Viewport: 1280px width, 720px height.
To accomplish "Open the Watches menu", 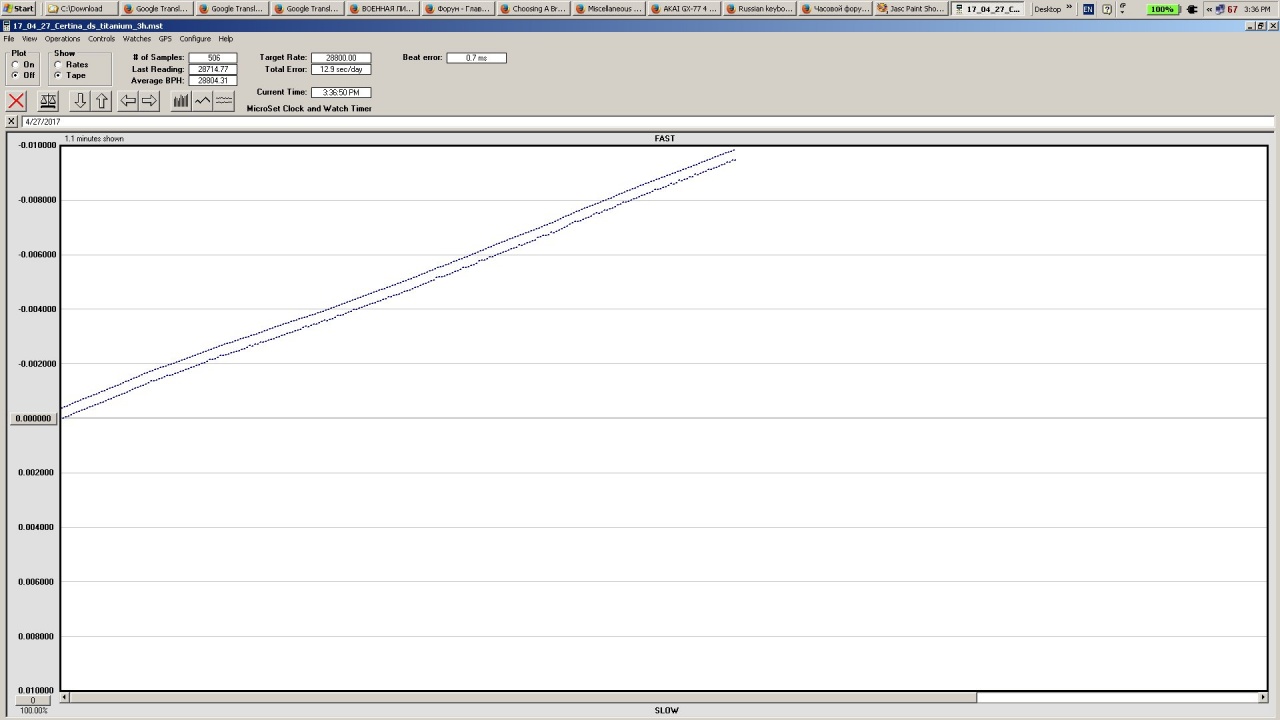I will (137, 39).
